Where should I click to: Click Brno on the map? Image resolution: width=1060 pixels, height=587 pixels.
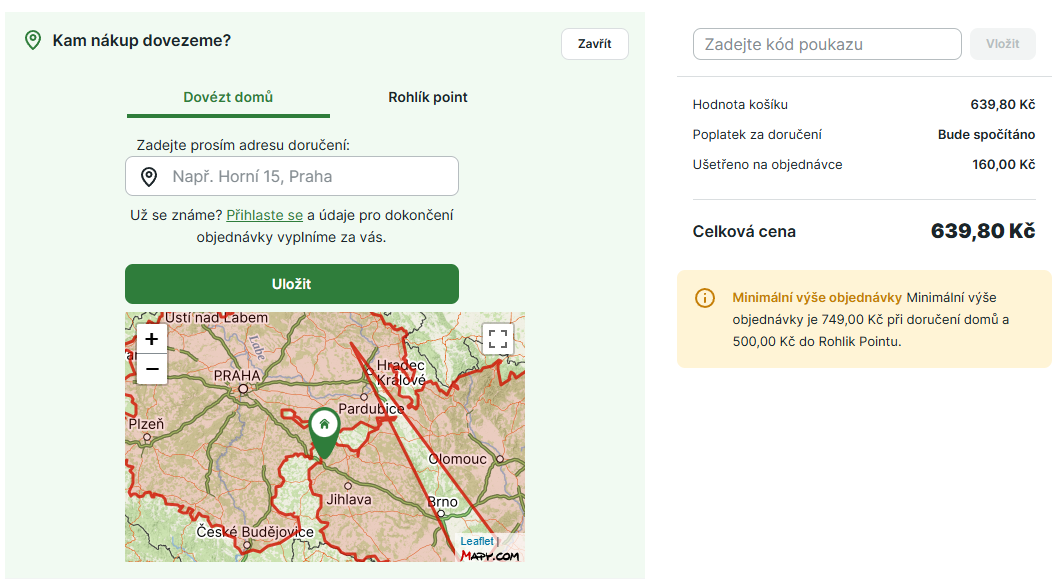(x=442, y=503)
